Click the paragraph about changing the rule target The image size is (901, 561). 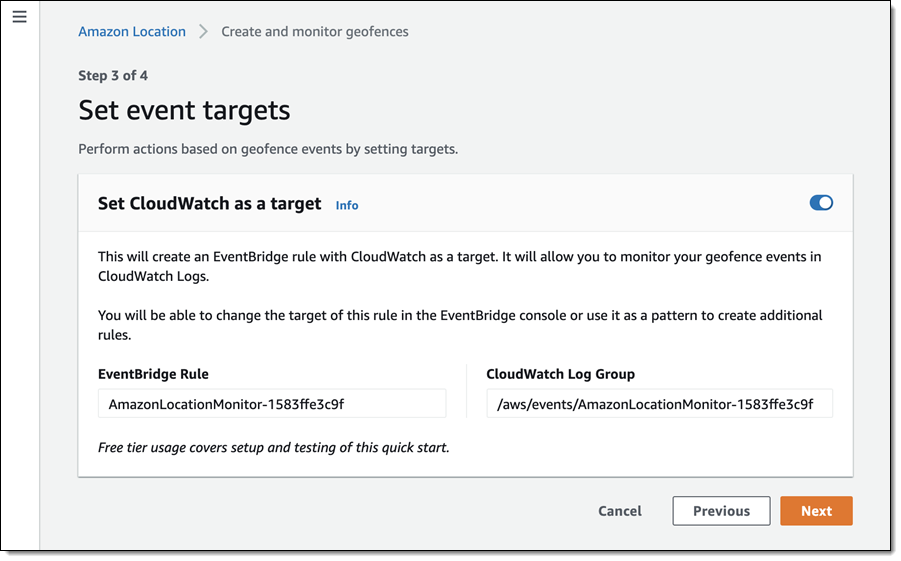pyautogui.click(x=460, y=325)
